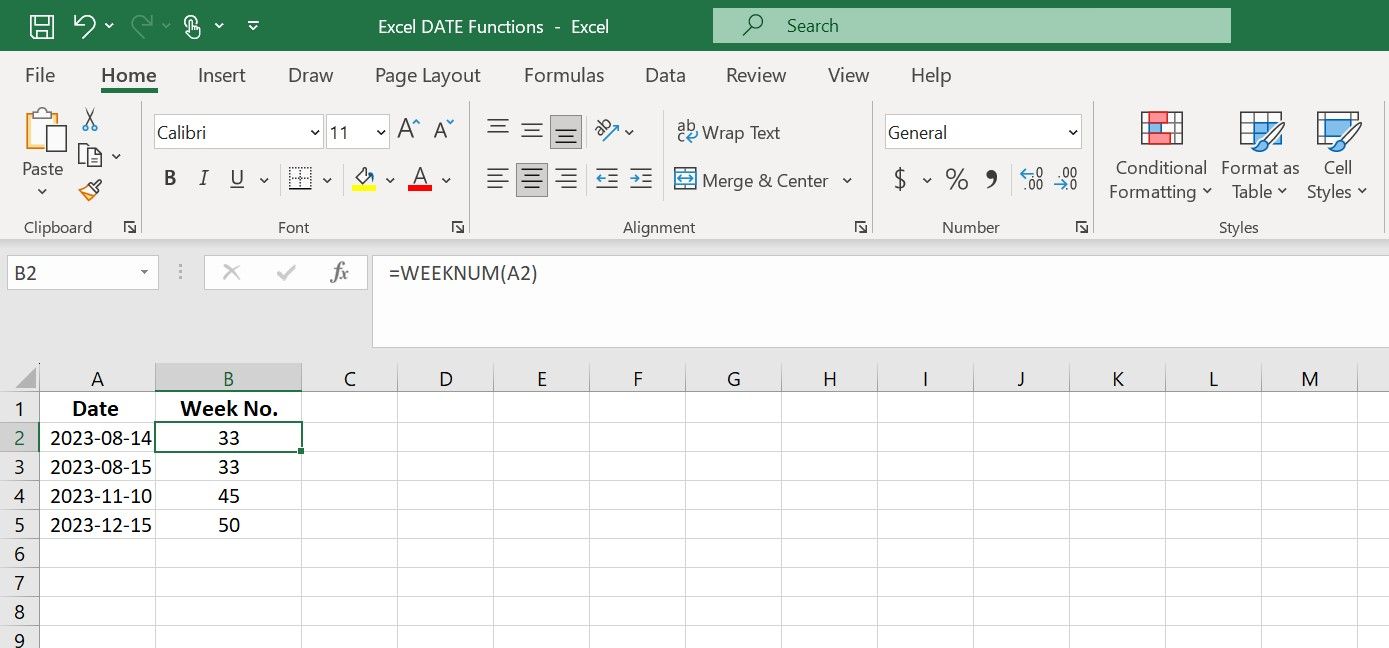Save the workbook
Image resolution: width=1389 pixels, height=648 pixels.
point(41,25)
